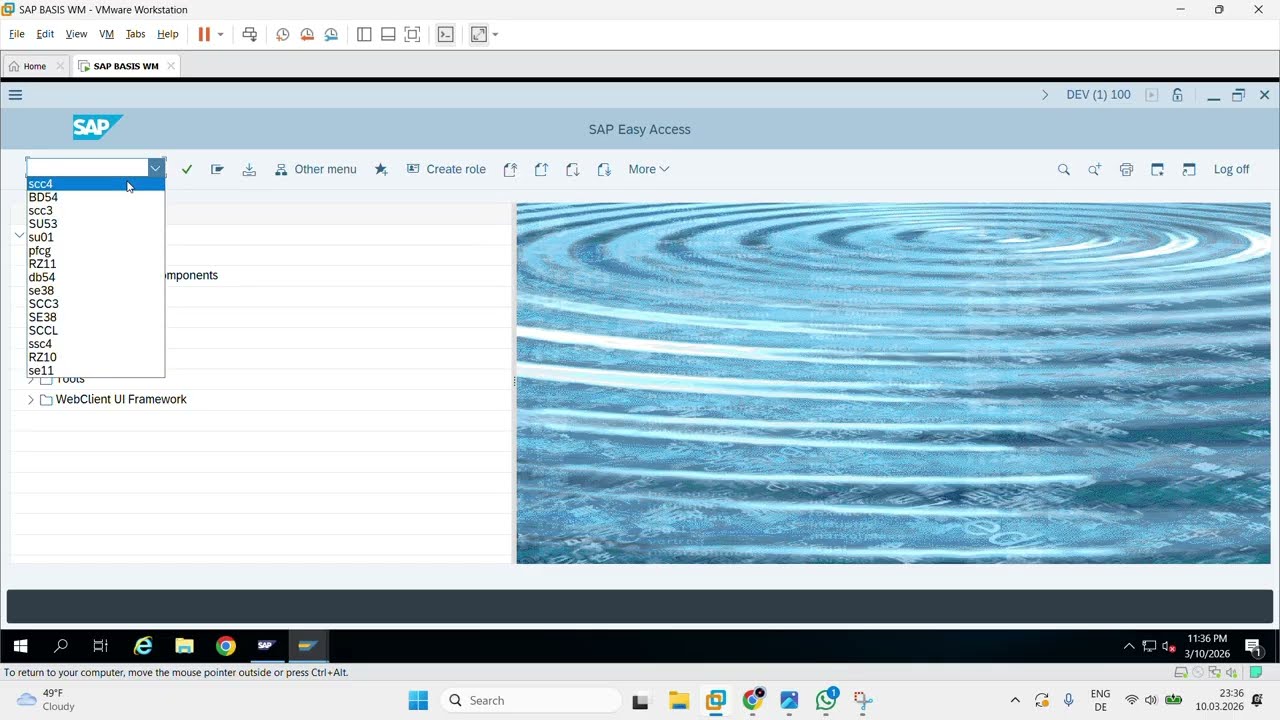This screenshot has width=1280, height=720.
Task: Choose su01 in the history list
Action: 96,237
